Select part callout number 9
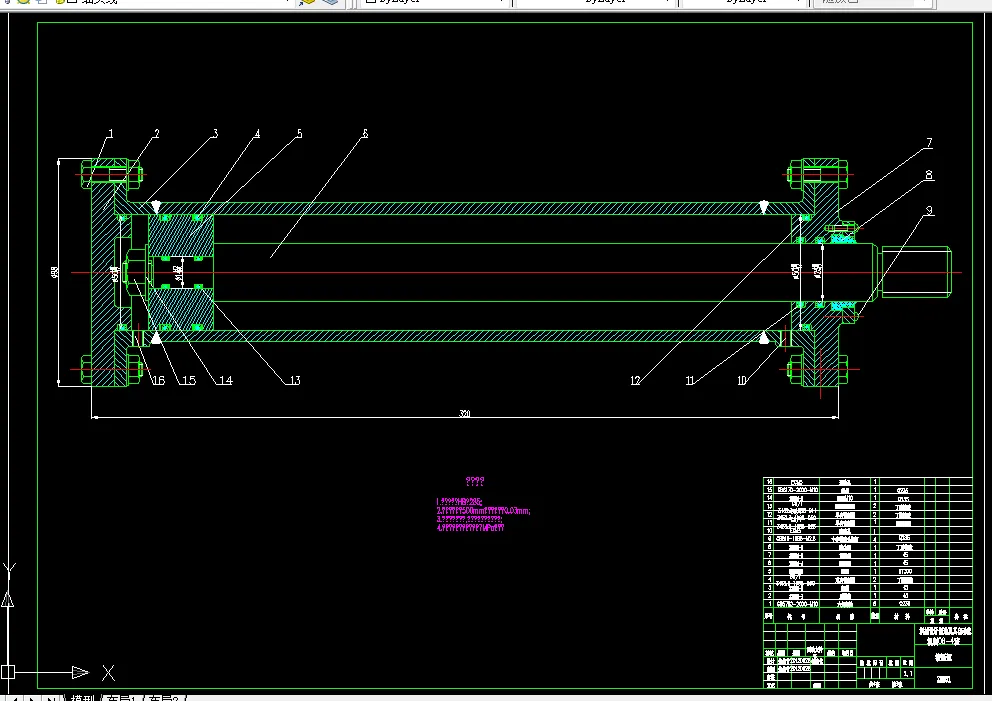992x701 pixels. (929, 210)
